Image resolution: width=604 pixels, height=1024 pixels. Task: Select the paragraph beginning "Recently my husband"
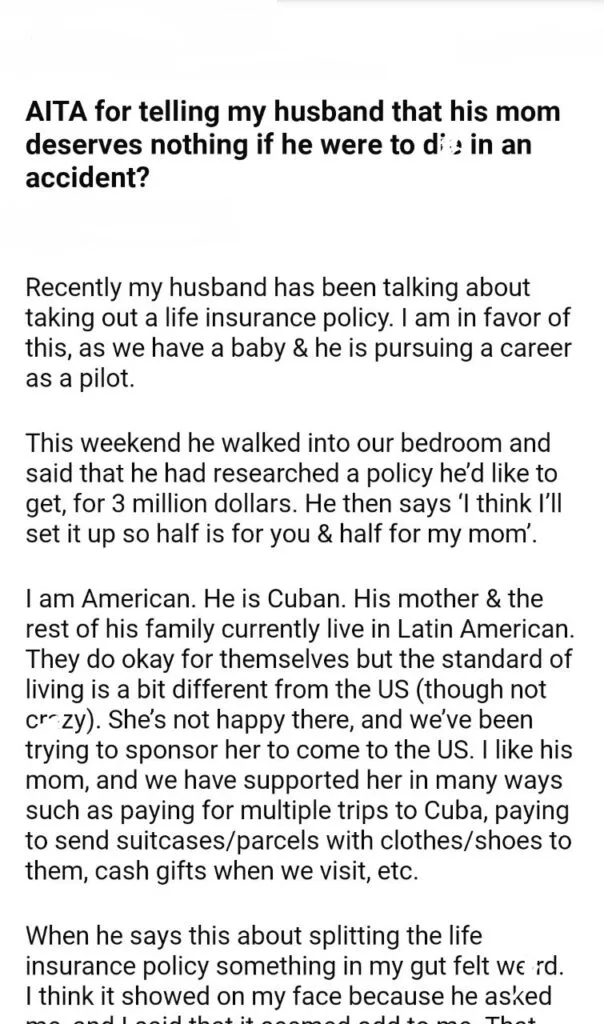pos(298,333)
